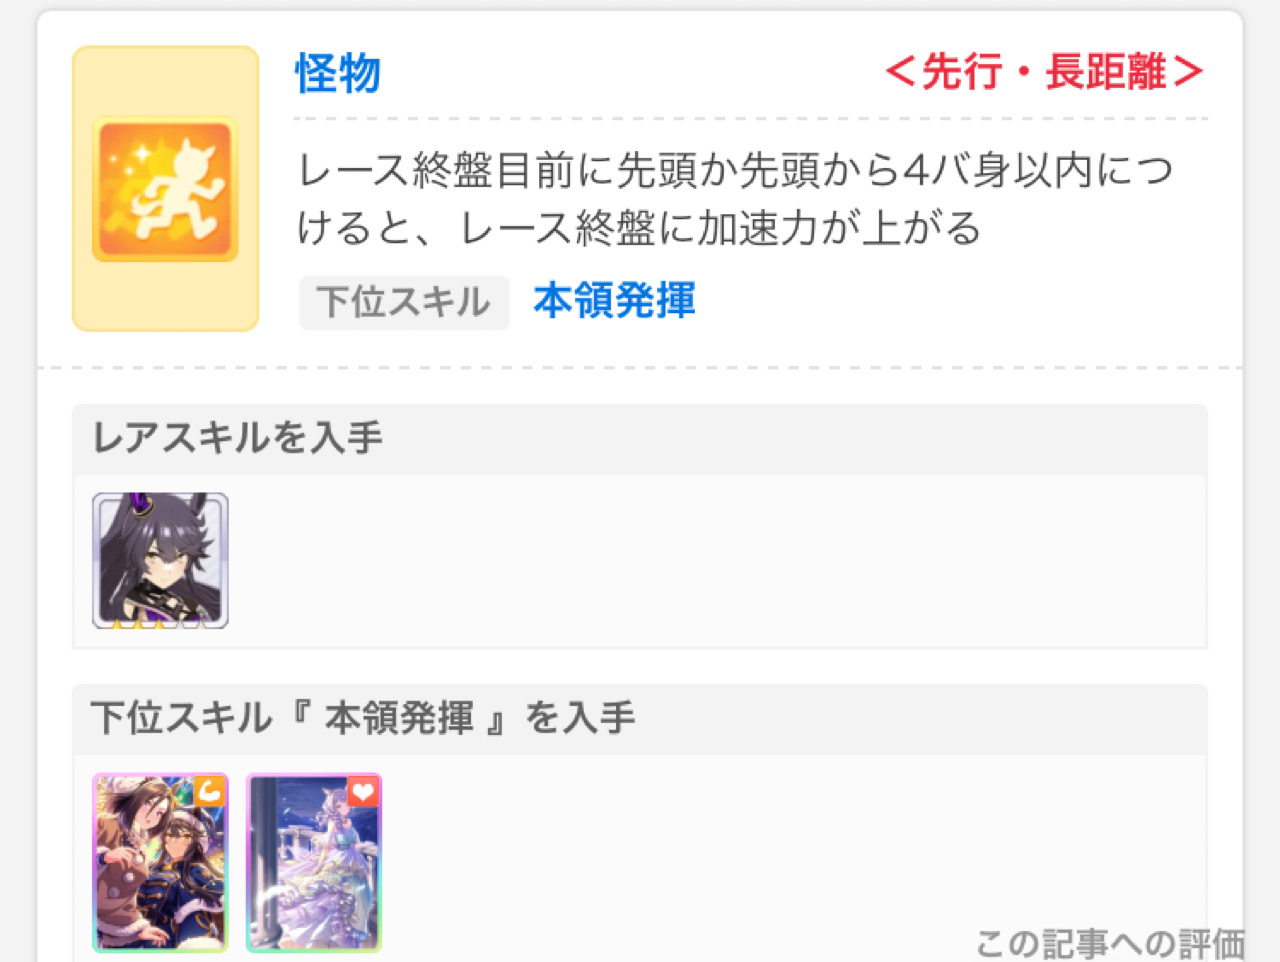The height and width of the screenshot is (962, 1280).
Task: Open the この記事への評価 rating label
Action: [1110, 943]
